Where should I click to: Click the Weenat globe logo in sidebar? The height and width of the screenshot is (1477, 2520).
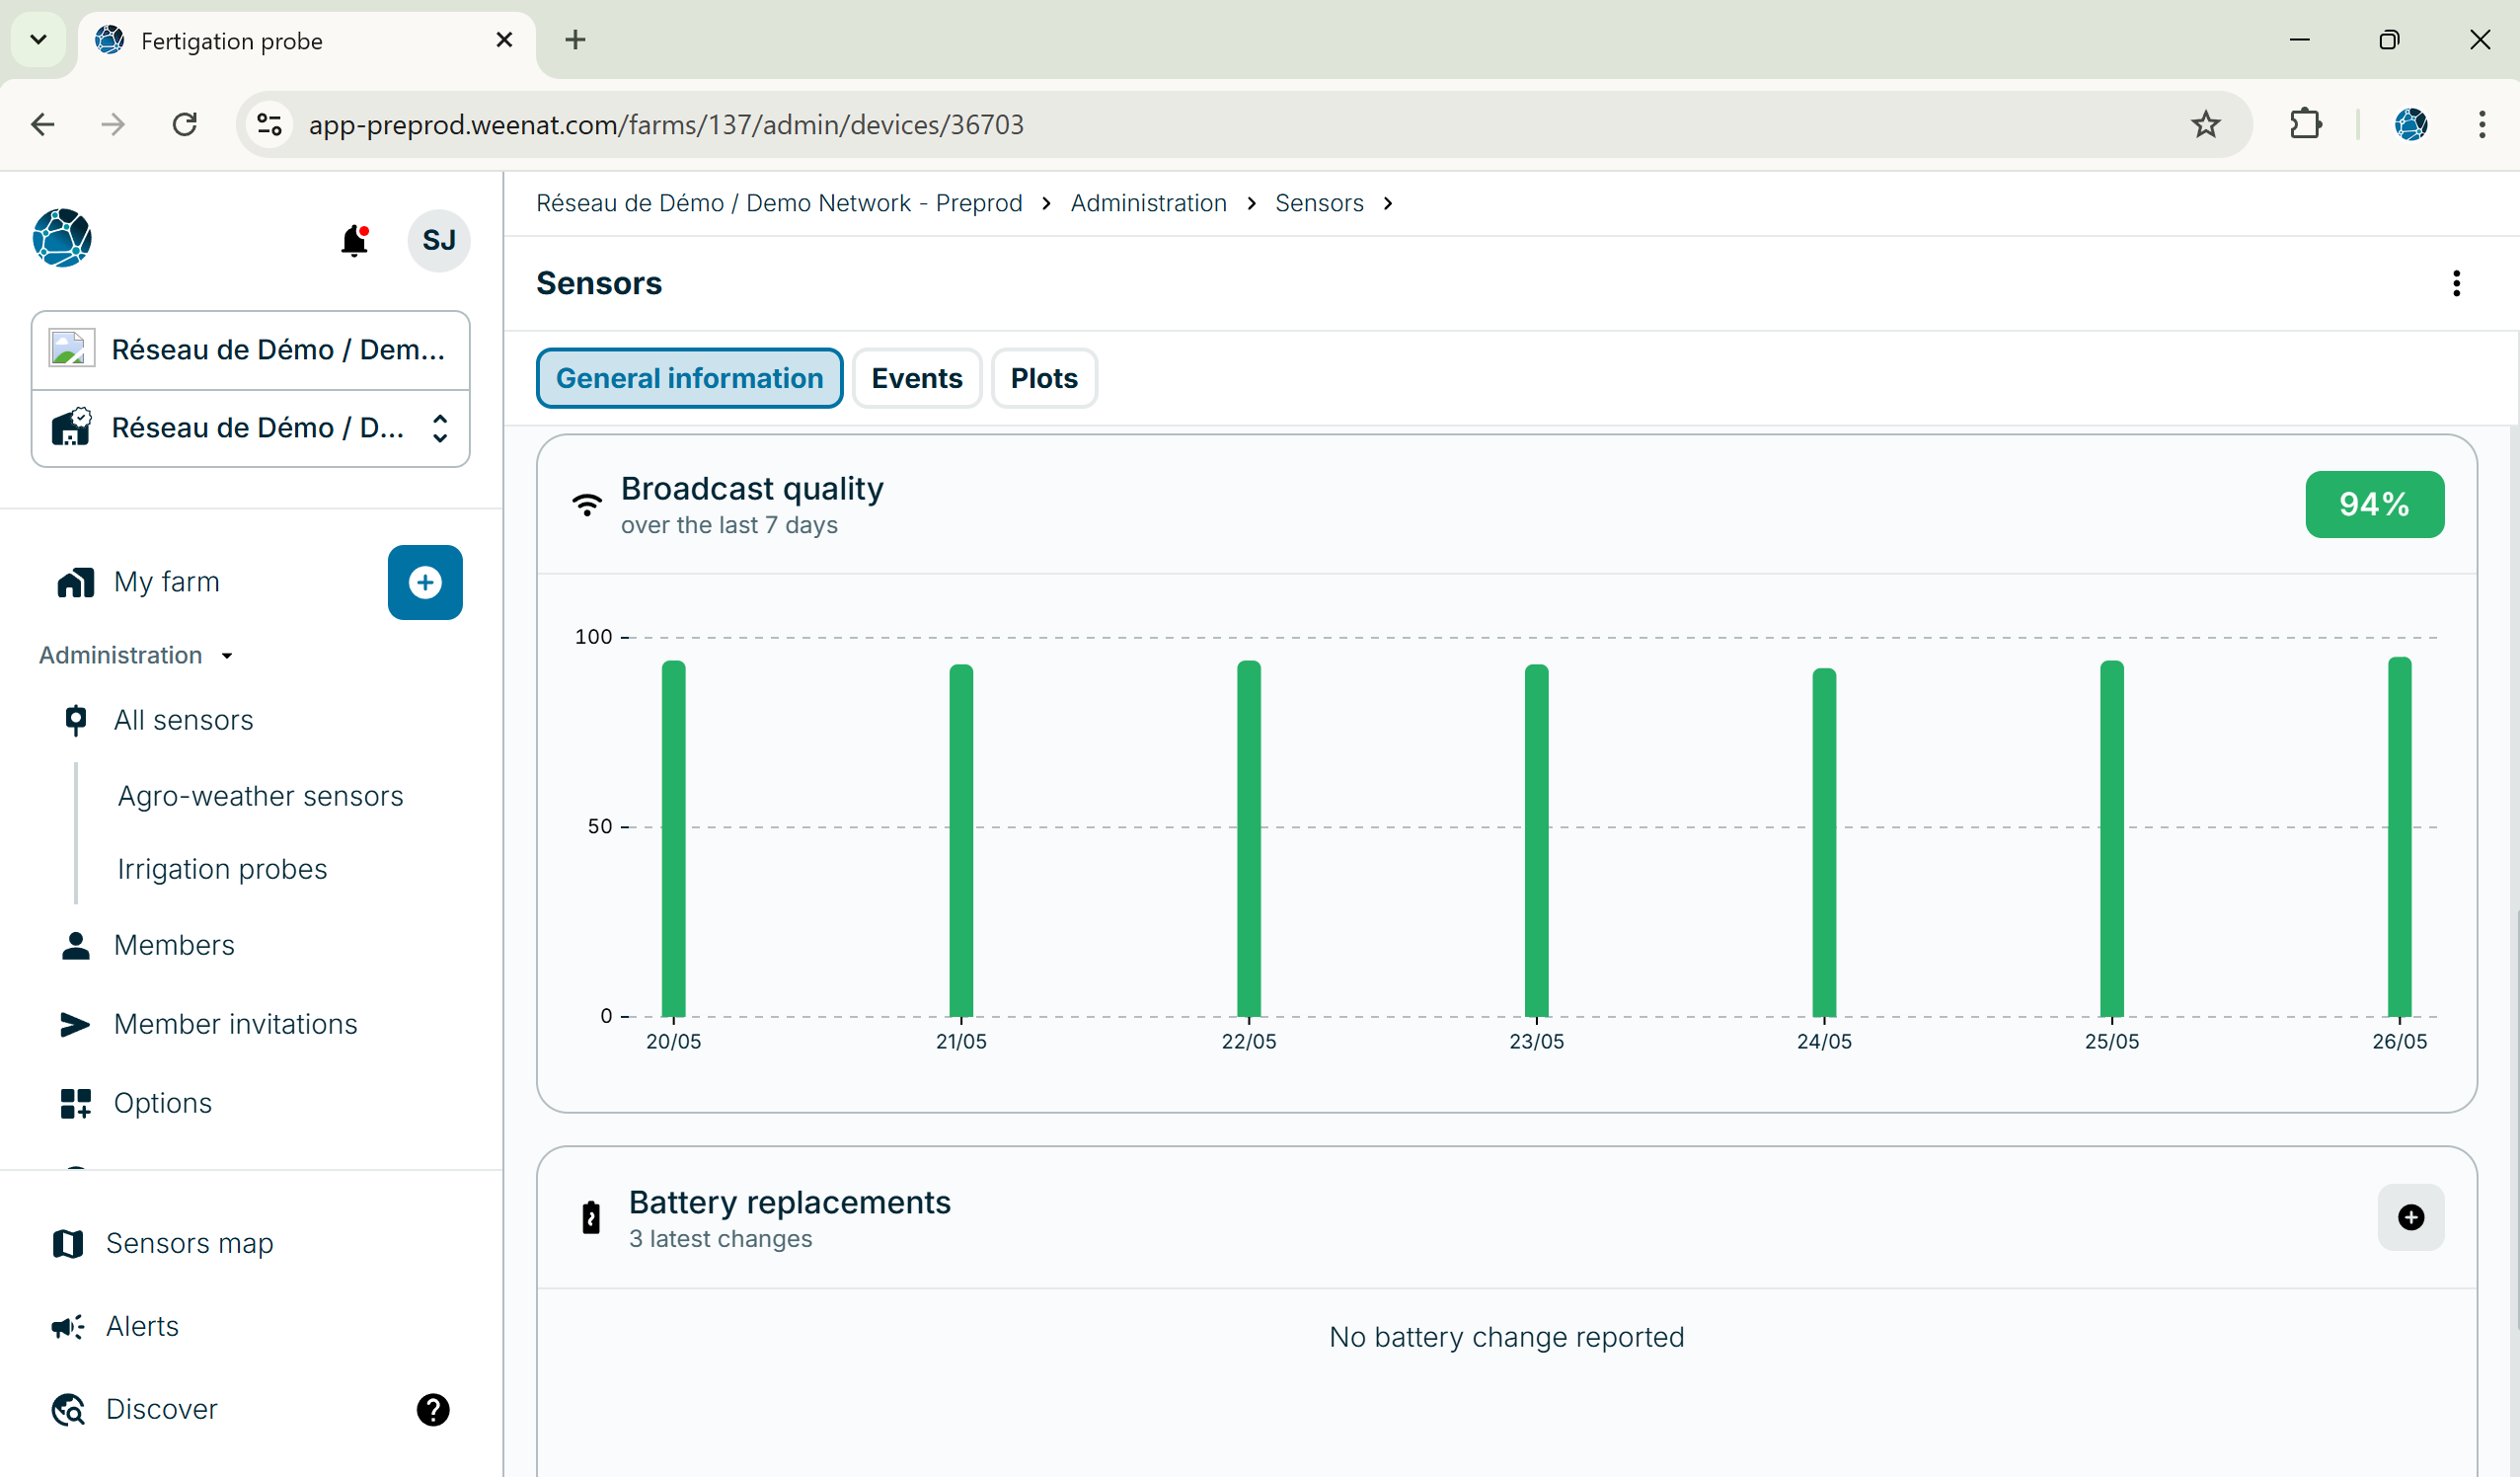(x=62, y=238)
